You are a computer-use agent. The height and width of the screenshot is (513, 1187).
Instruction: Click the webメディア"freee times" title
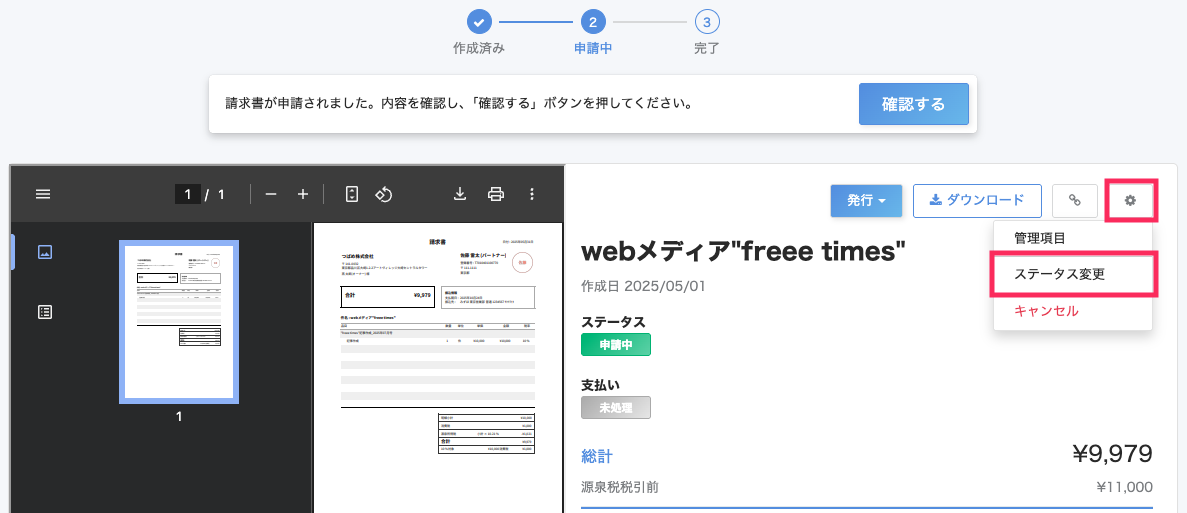tap(743, 253)
